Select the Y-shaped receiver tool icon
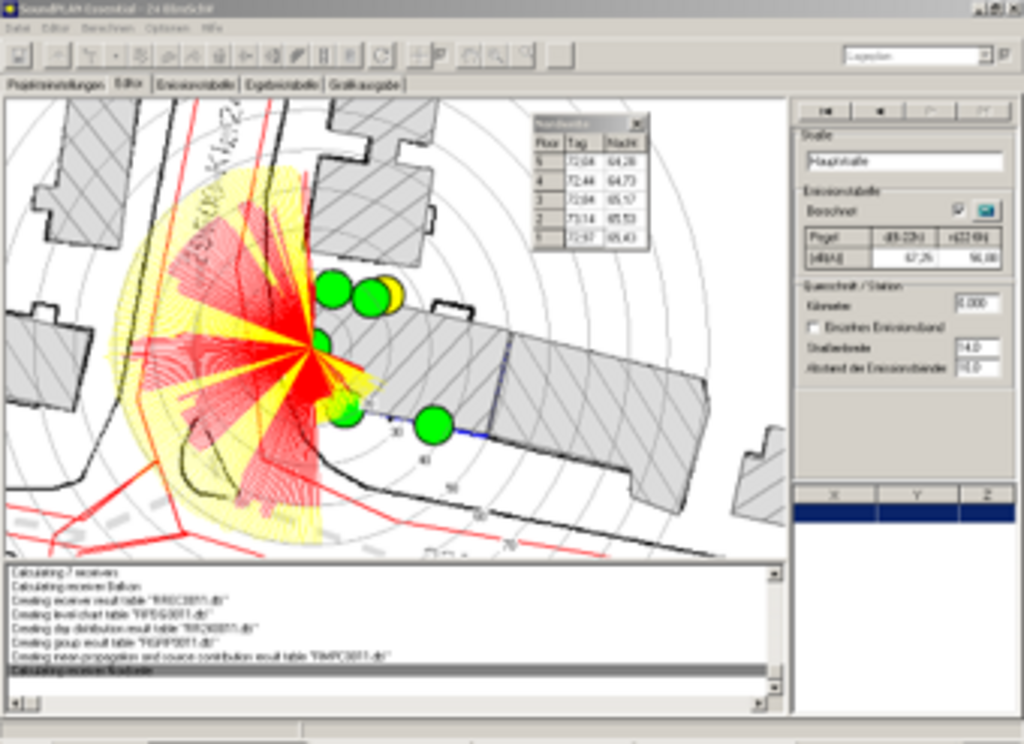Screen dimensions: 1024x744 pos(90,56)
